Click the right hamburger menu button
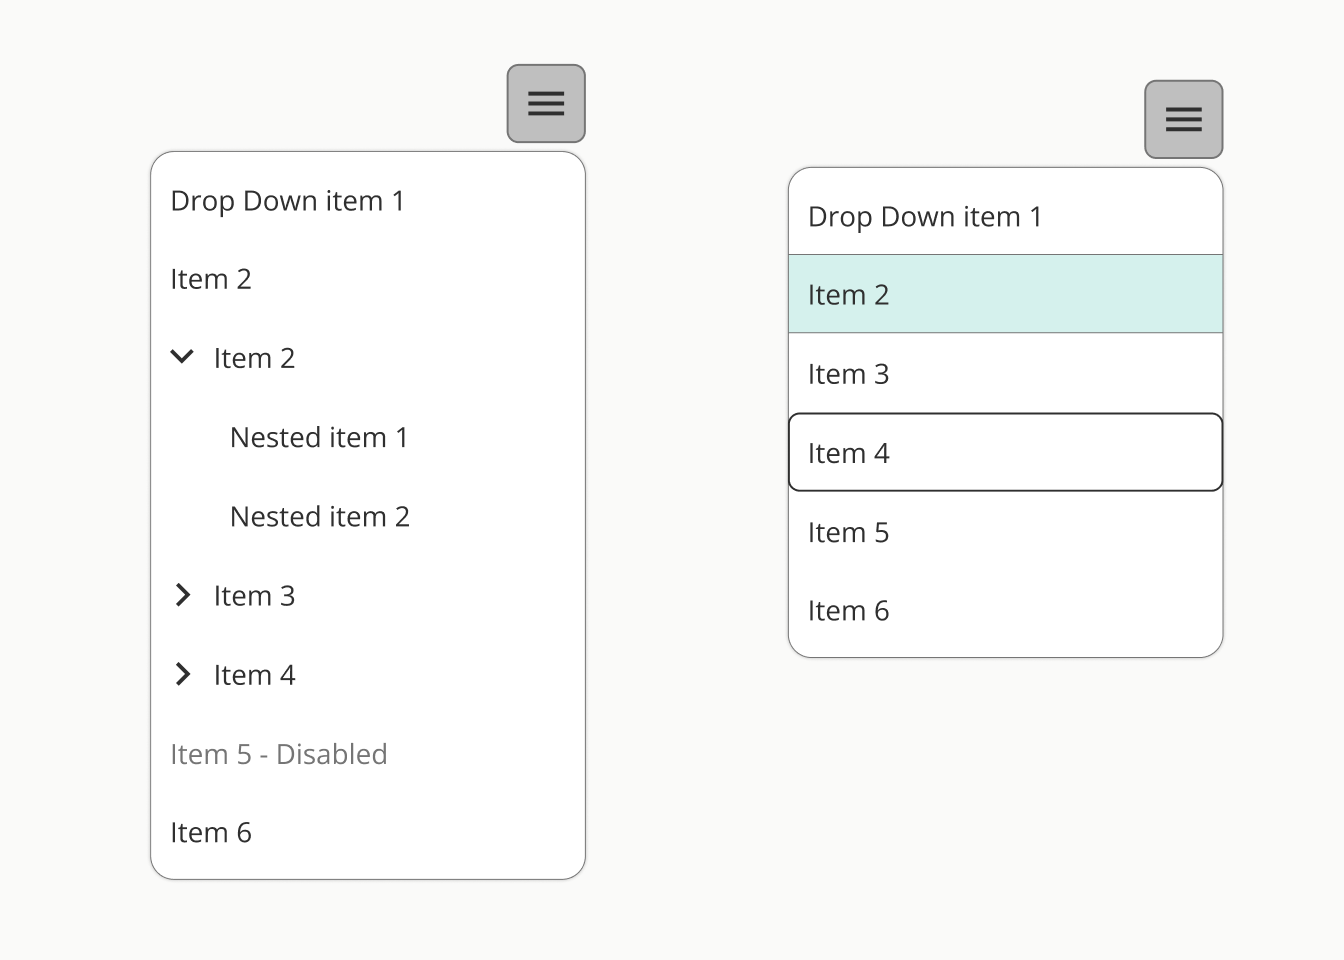This screenshot has width=1344, height=960. tap(1183, 120)
